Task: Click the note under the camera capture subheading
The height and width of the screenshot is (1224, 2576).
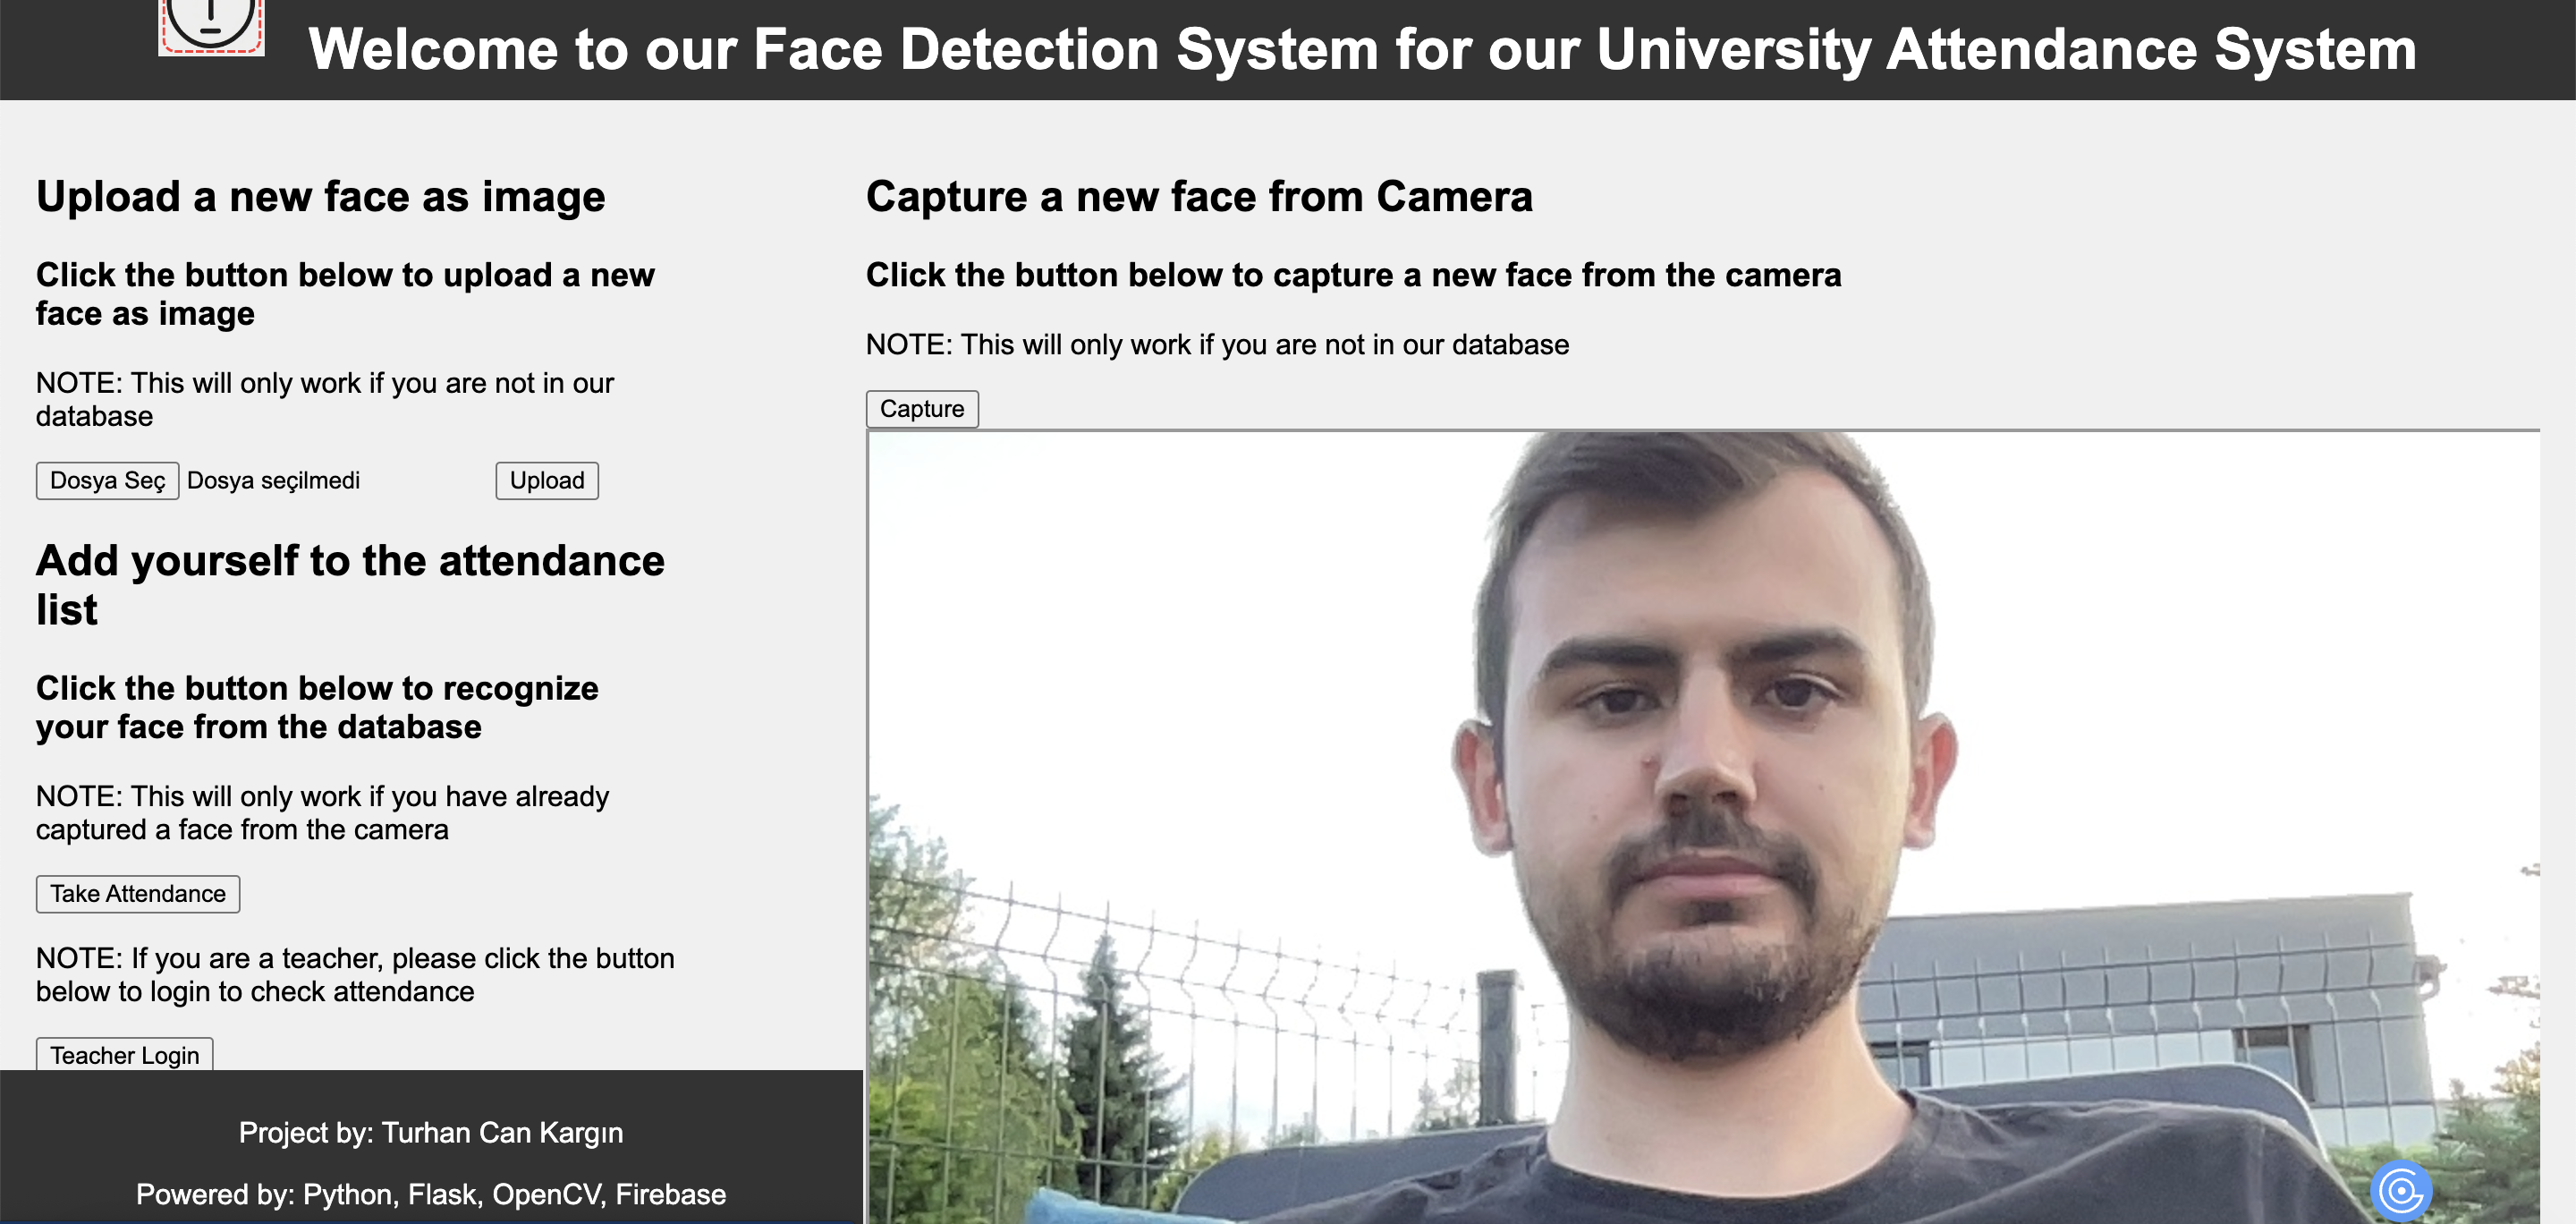Action: pos(1217,345)
